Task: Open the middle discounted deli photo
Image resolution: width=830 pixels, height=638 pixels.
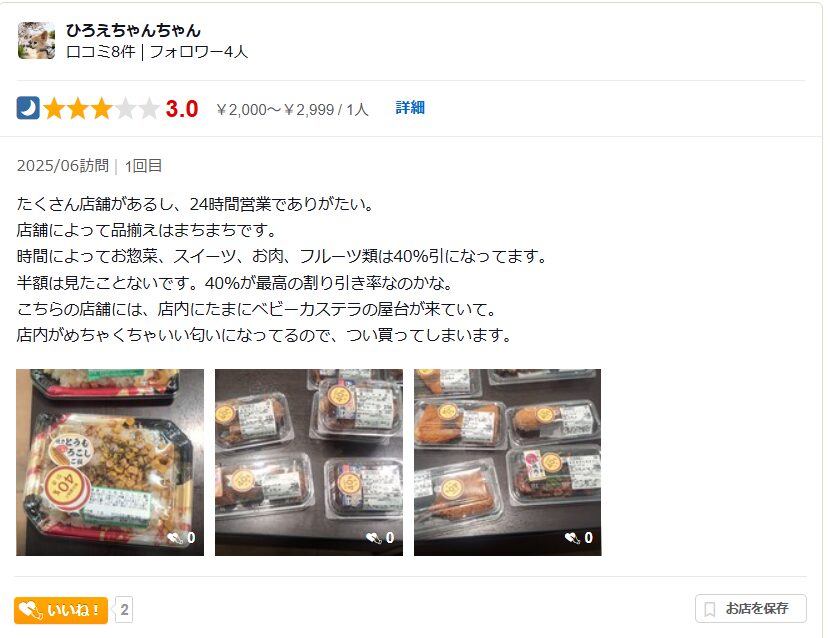Action: pyautogui.click(x=309, y=462)
